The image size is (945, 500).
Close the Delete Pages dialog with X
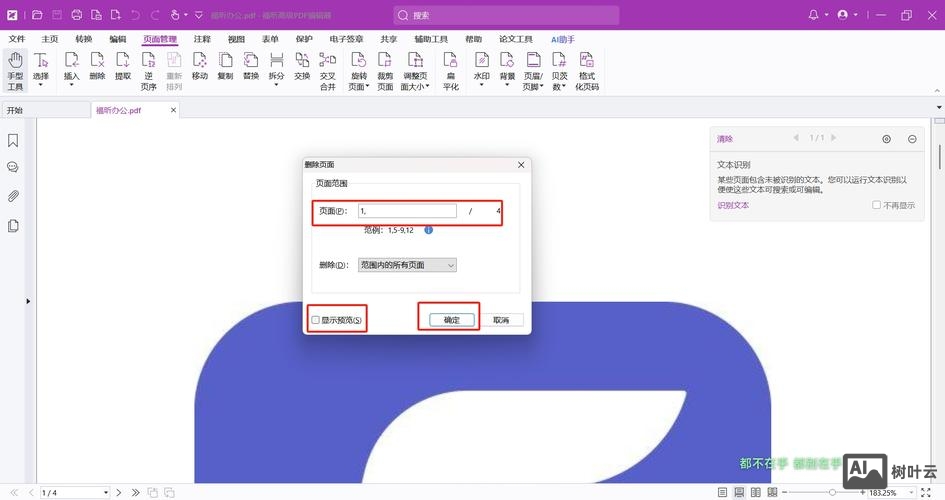521,164
